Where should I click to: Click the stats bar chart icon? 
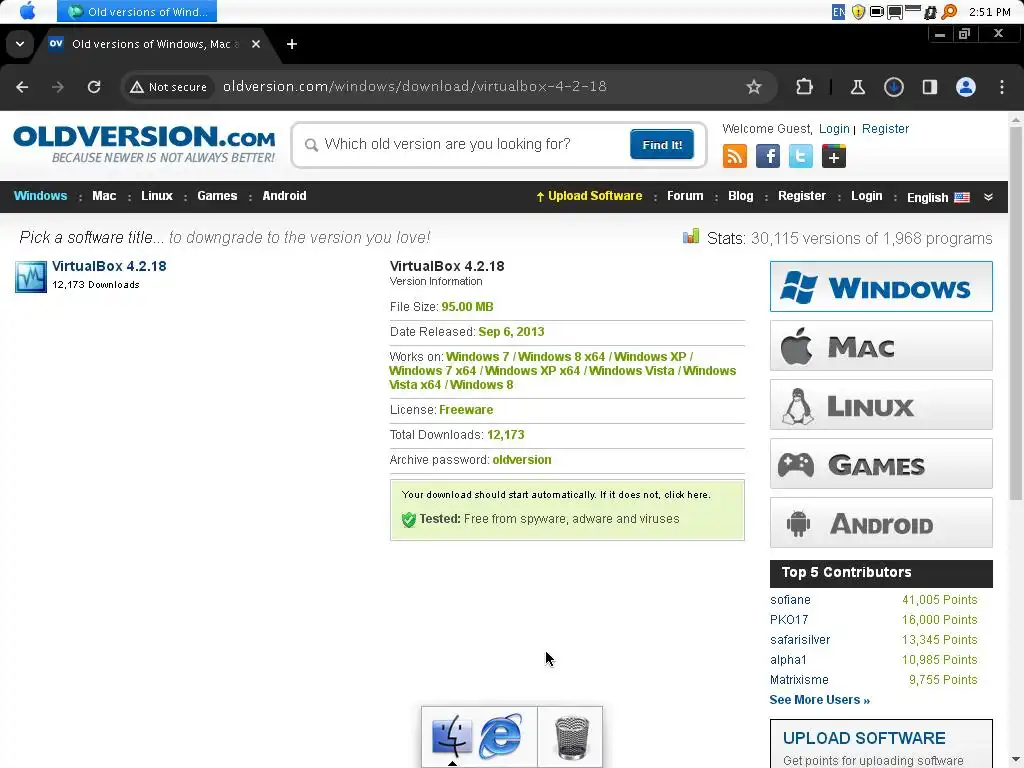[691, 236]
